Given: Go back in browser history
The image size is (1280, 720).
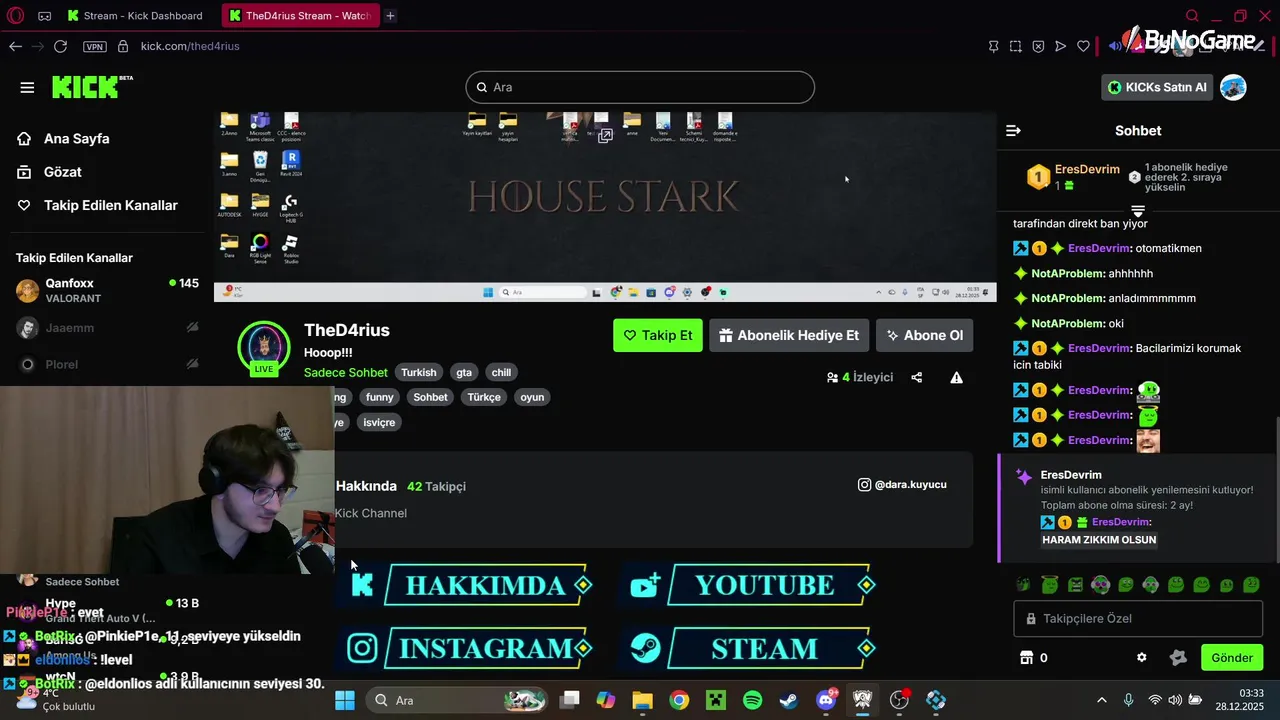Looking at the screenshot, I should (x=15, y=46).
